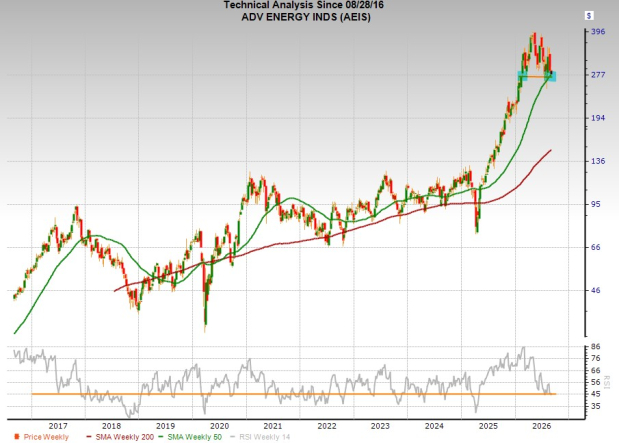Click the RSI axis value 56

coord(596,382)
